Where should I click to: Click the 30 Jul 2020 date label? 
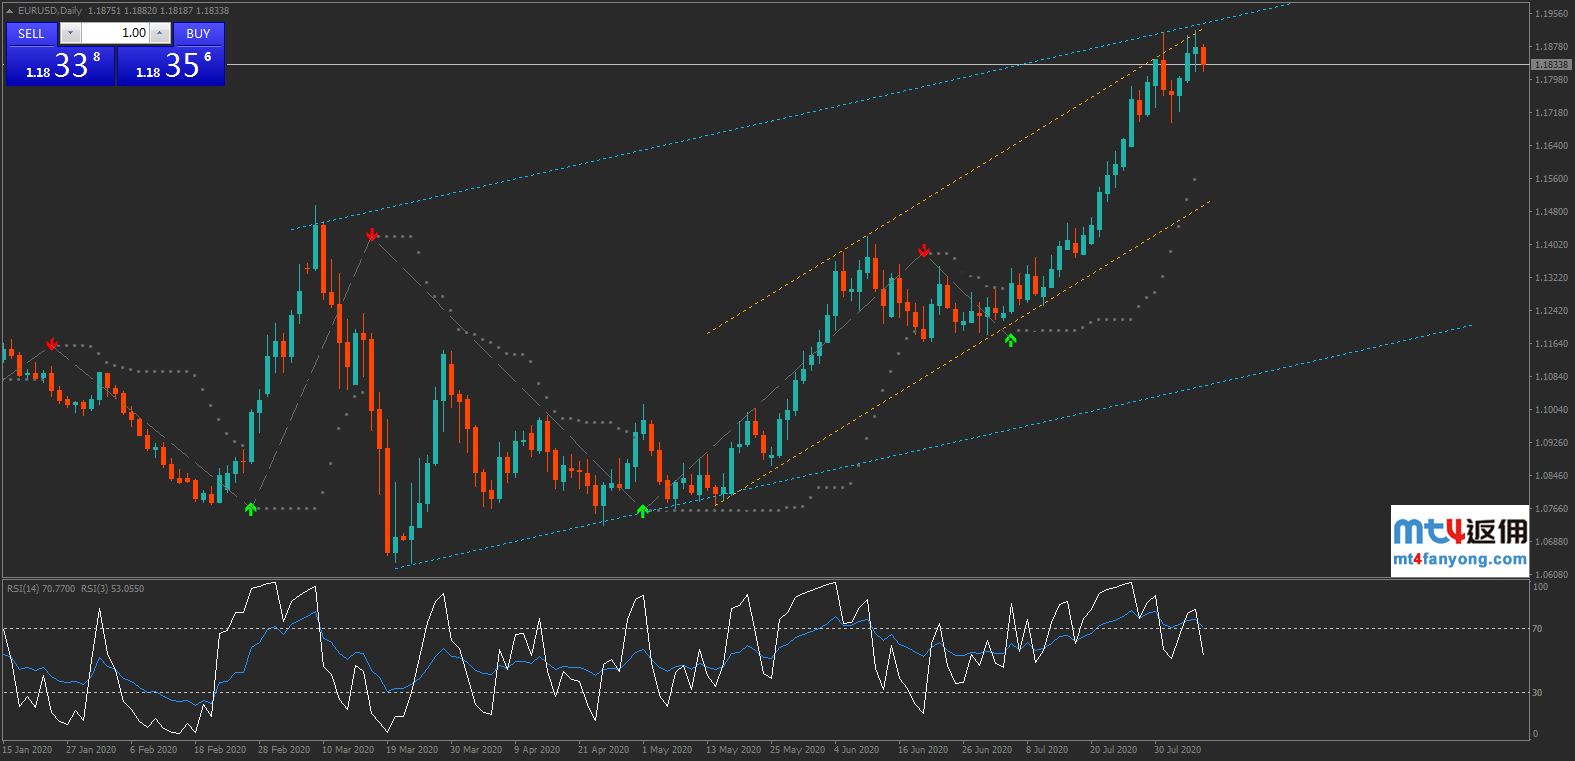click(1177, 749)
